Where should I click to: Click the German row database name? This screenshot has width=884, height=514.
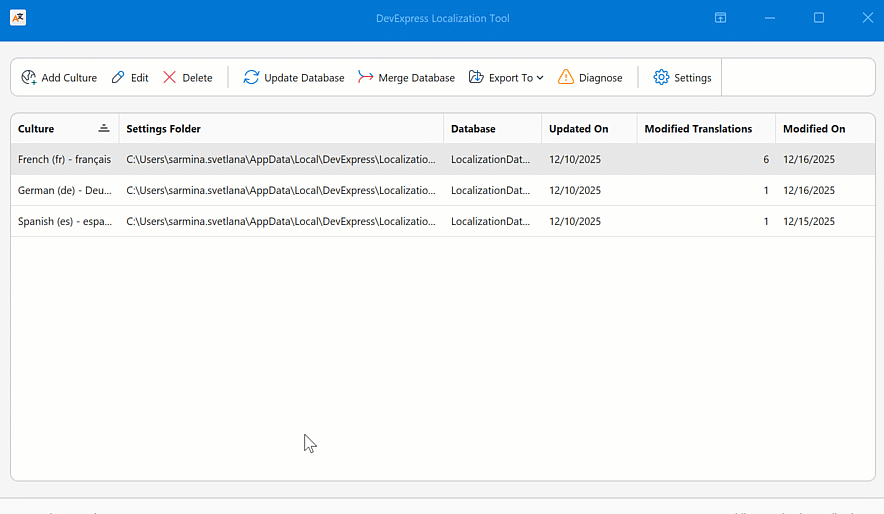point(490,190)
